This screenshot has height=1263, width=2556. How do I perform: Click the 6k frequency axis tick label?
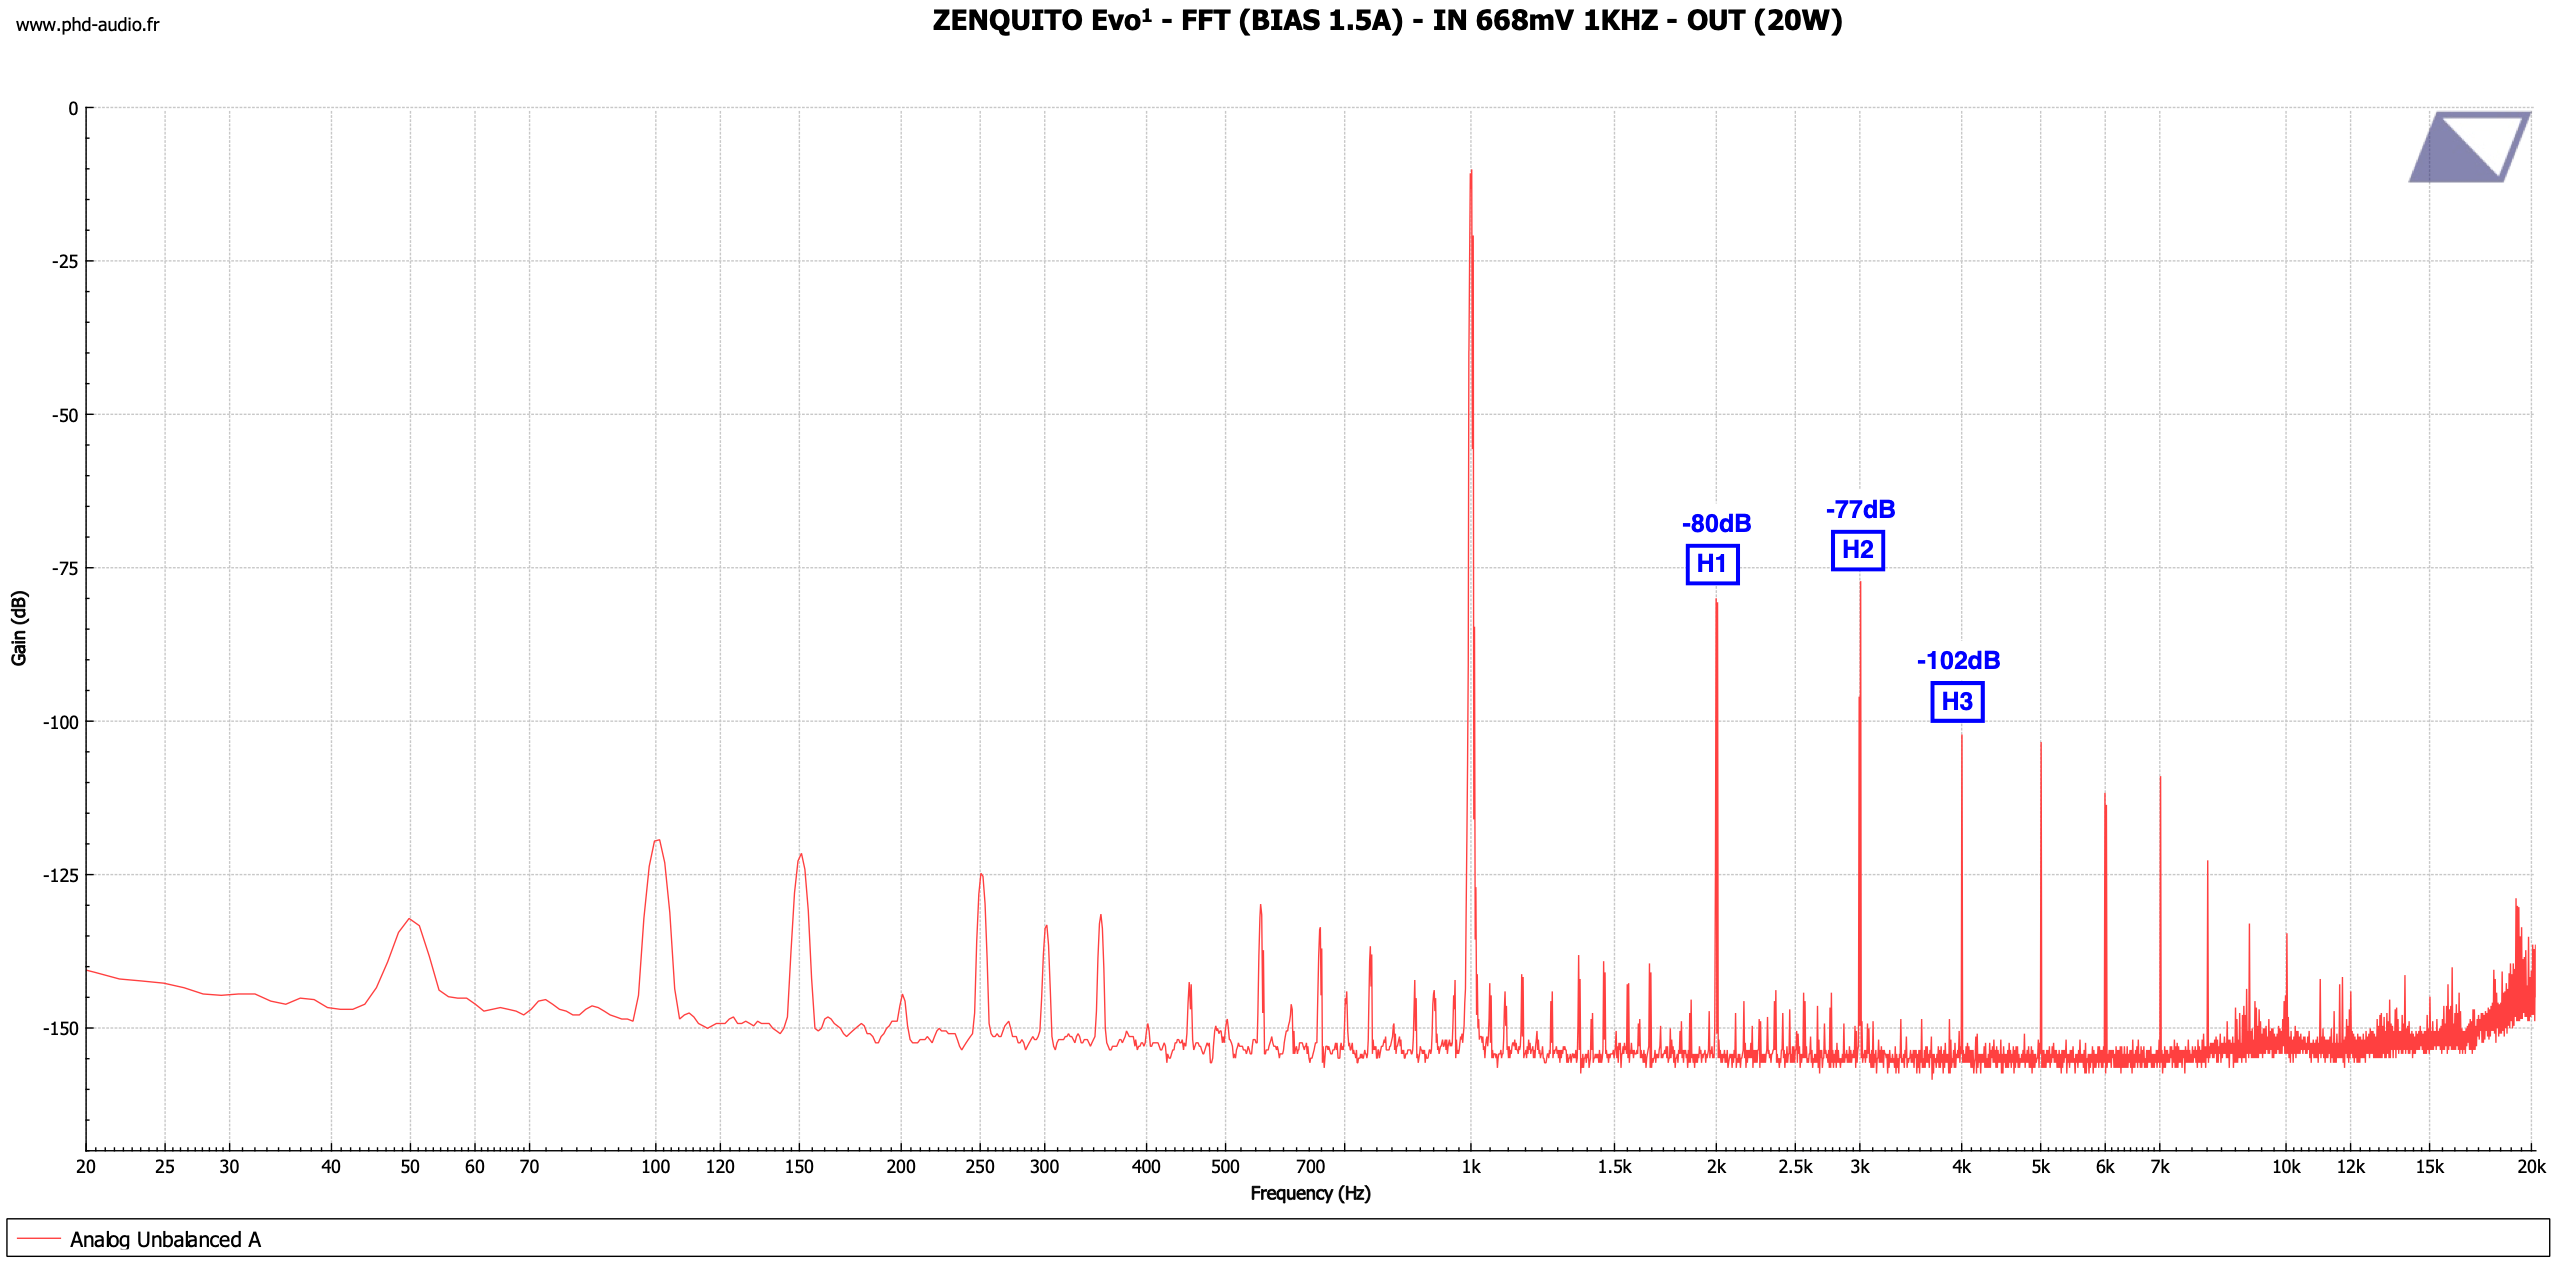point(2105,1167)
